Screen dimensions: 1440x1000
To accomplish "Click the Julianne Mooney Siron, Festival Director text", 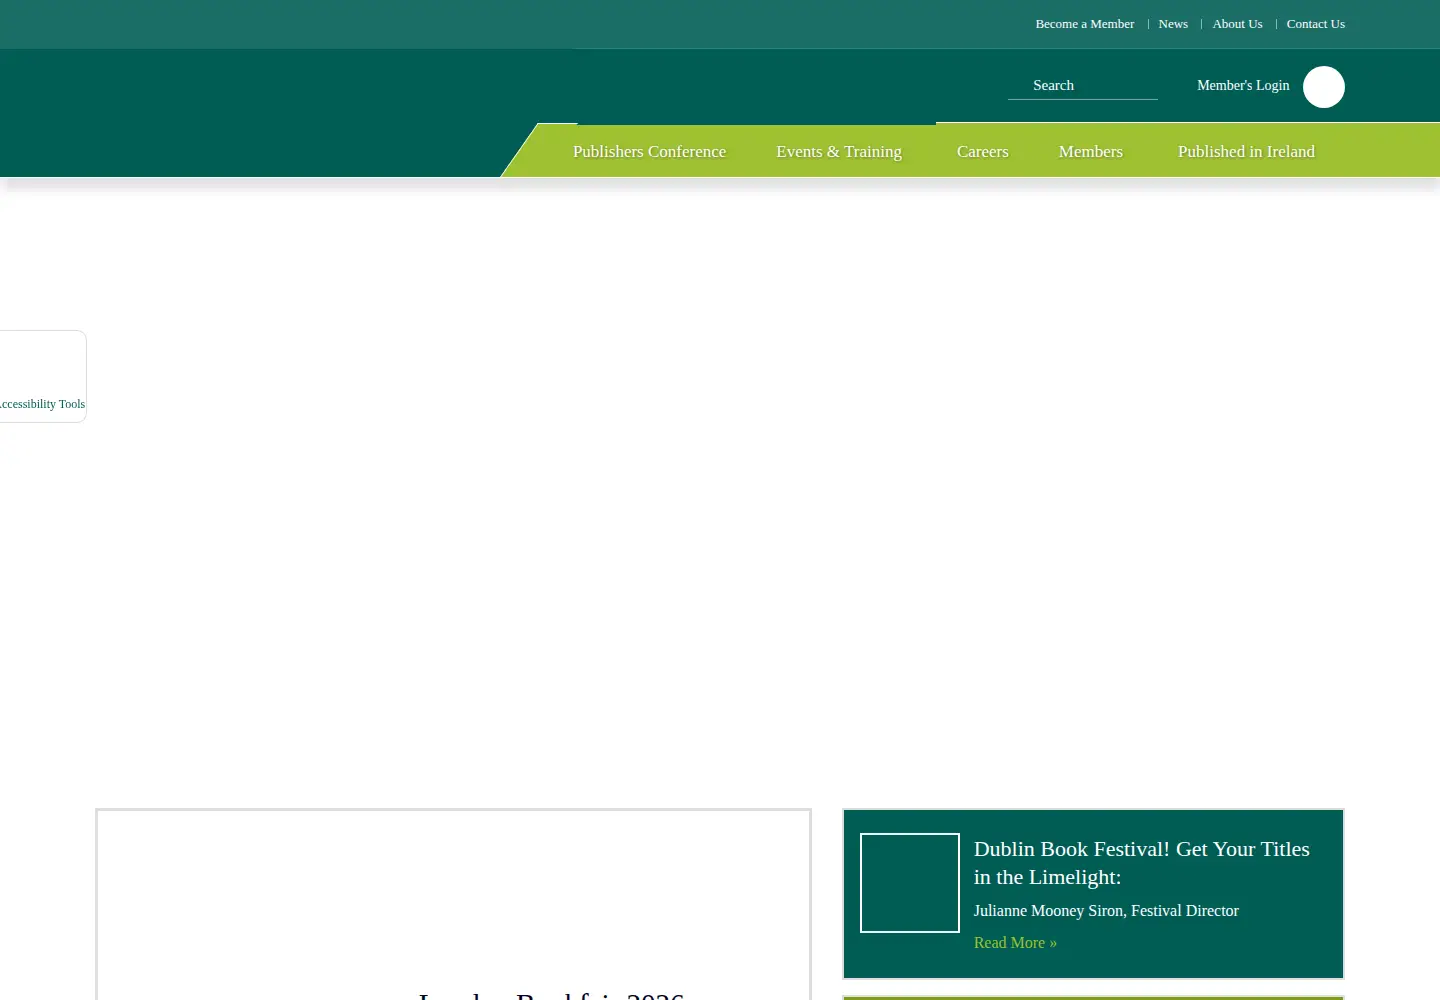I will pos(1106,911).
